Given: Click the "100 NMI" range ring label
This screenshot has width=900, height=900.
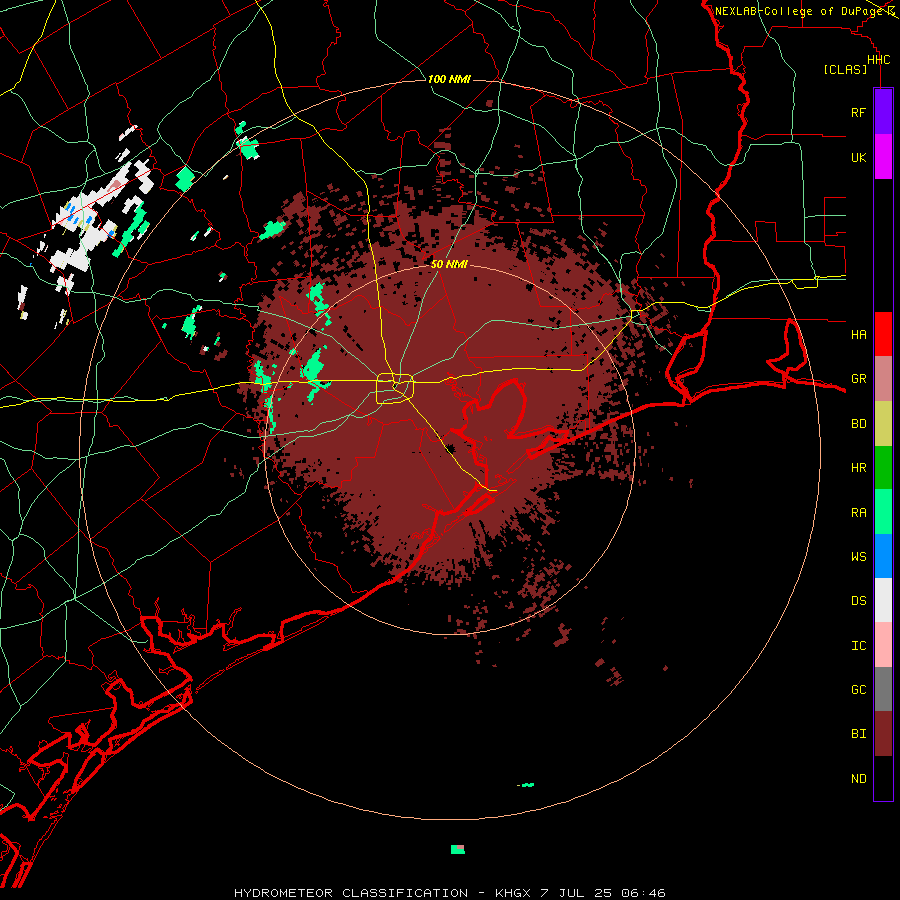Looking at the screenshot, I should (x=449, y=79).
